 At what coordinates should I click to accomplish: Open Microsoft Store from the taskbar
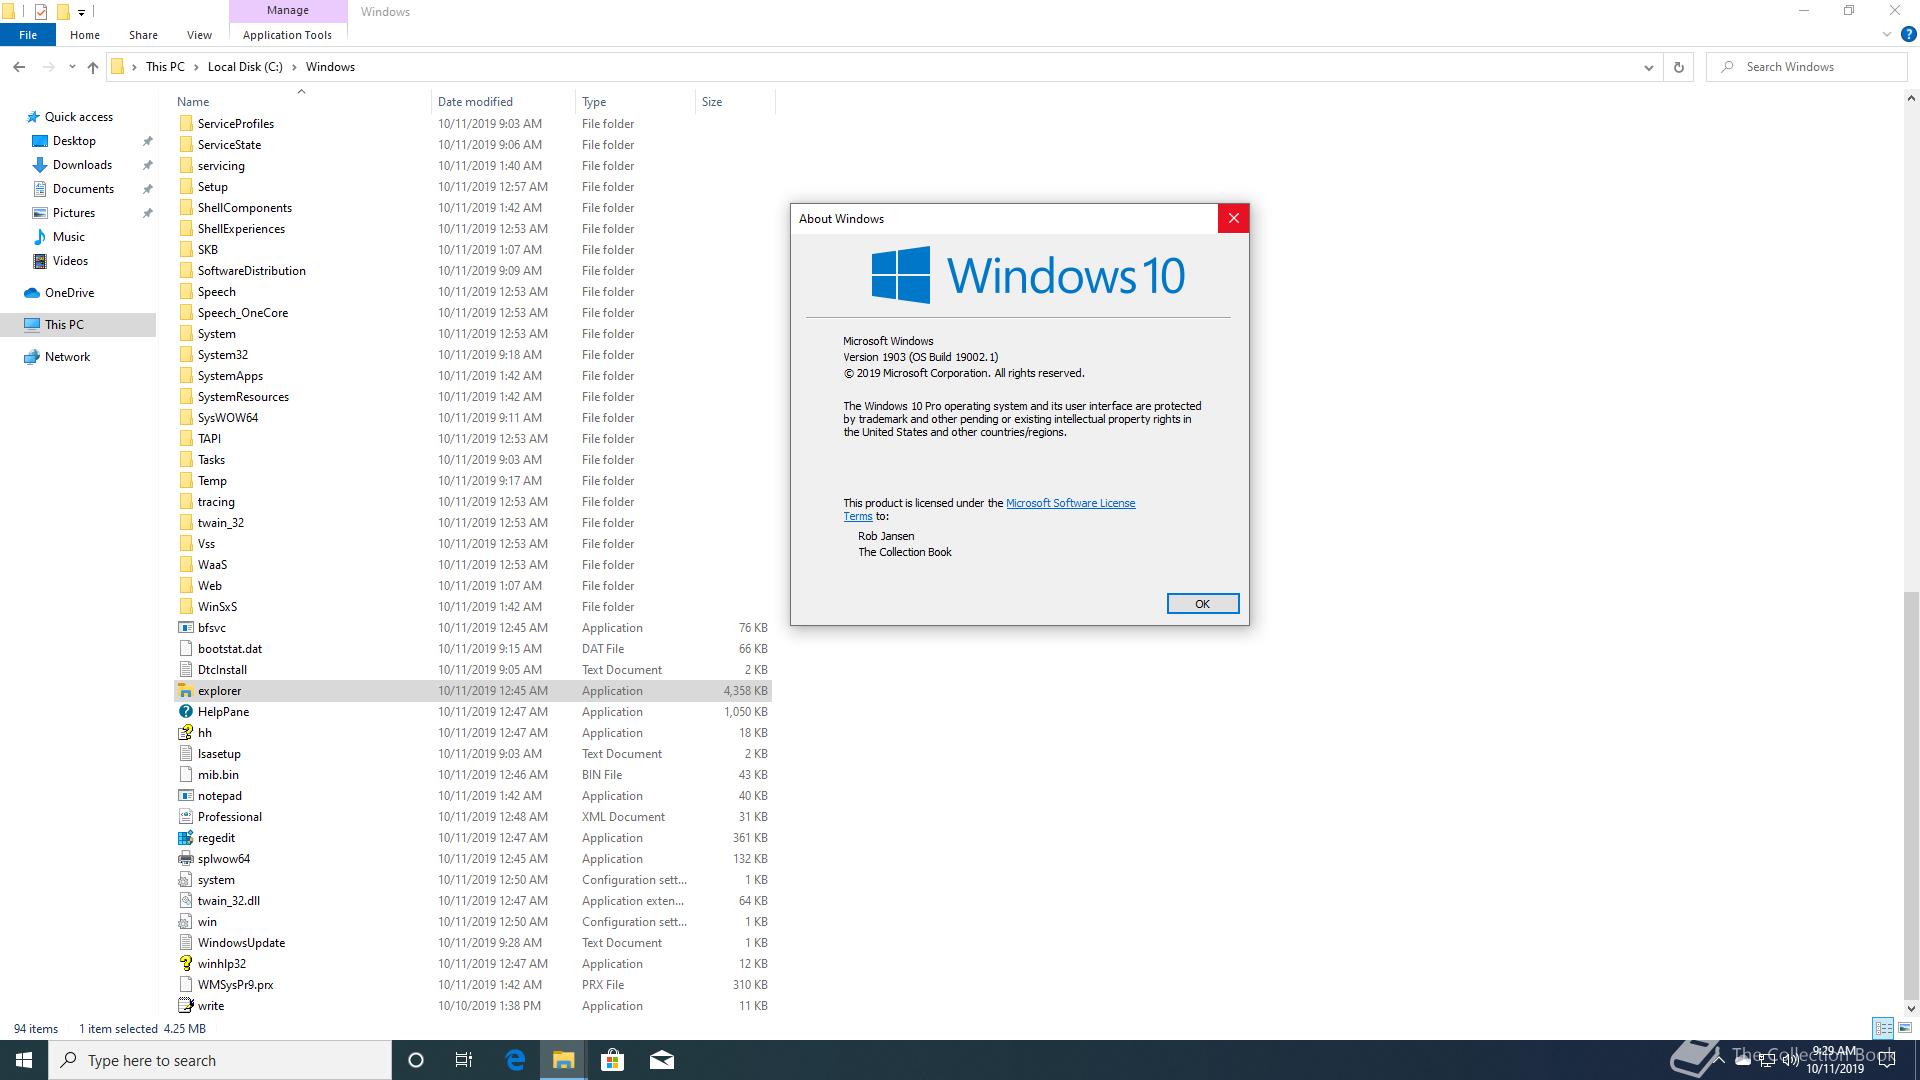pyautogui.click(x=612, y=1060)
